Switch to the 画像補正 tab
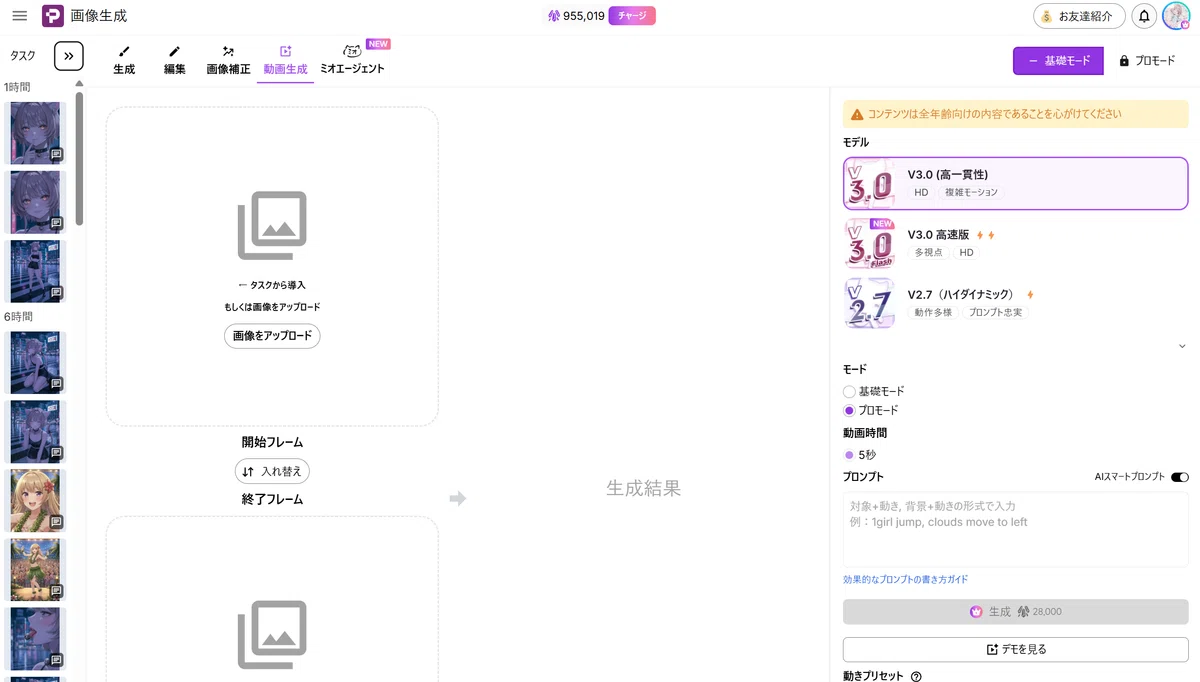 click(x=228, y=60)
